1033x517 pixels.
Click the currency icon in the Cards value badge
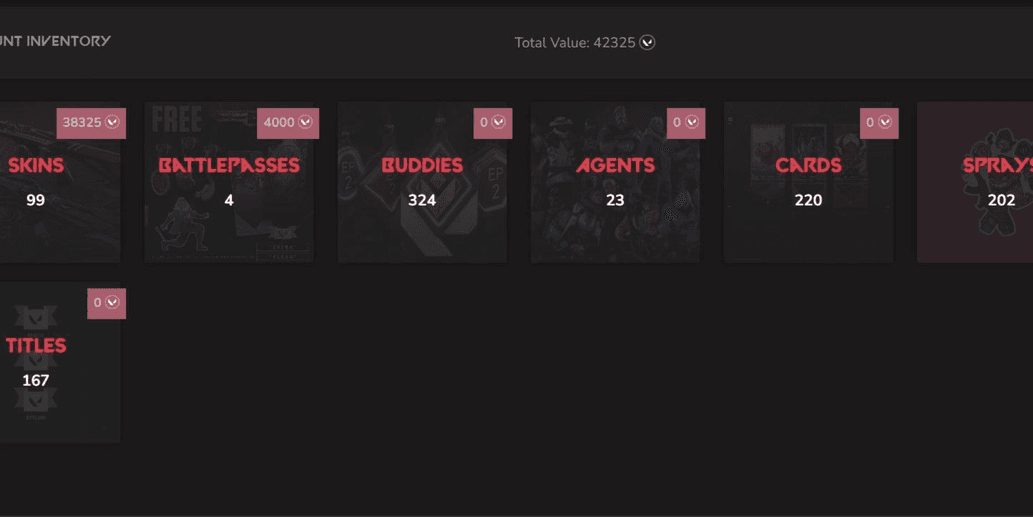[x=884, y=123]
